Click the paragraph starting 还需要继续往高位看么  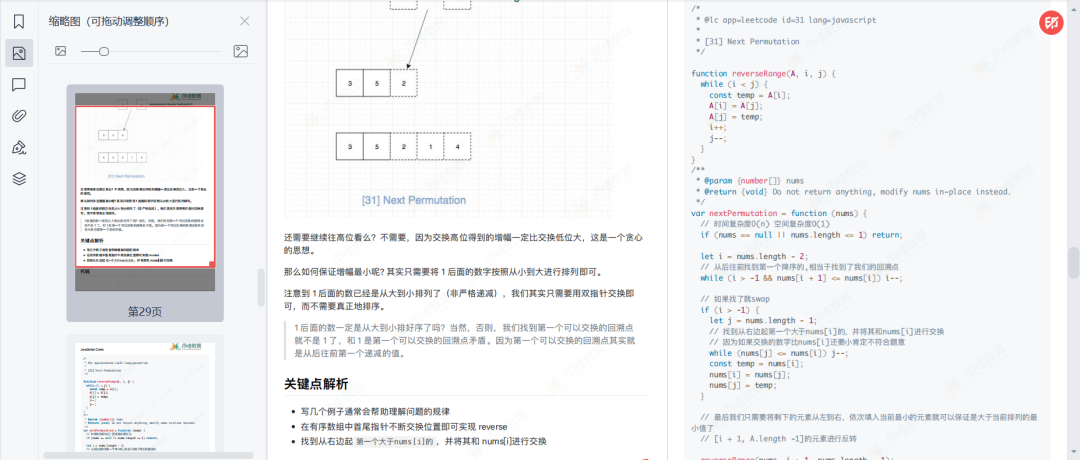pos(464,244)
